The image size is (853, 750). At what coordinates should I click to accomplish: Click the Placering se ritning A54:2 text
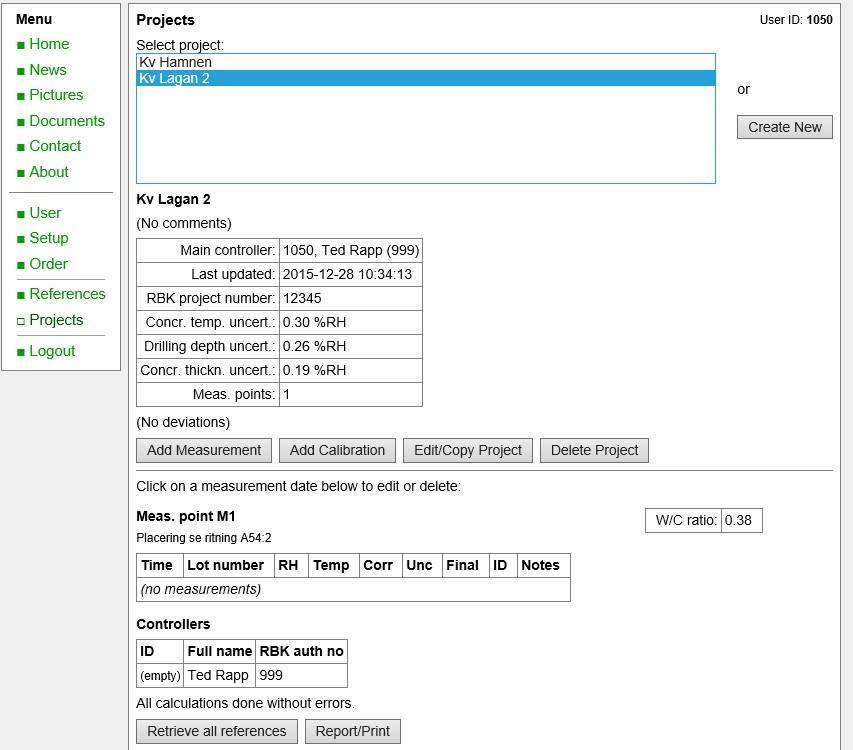[x=203, y=538]
